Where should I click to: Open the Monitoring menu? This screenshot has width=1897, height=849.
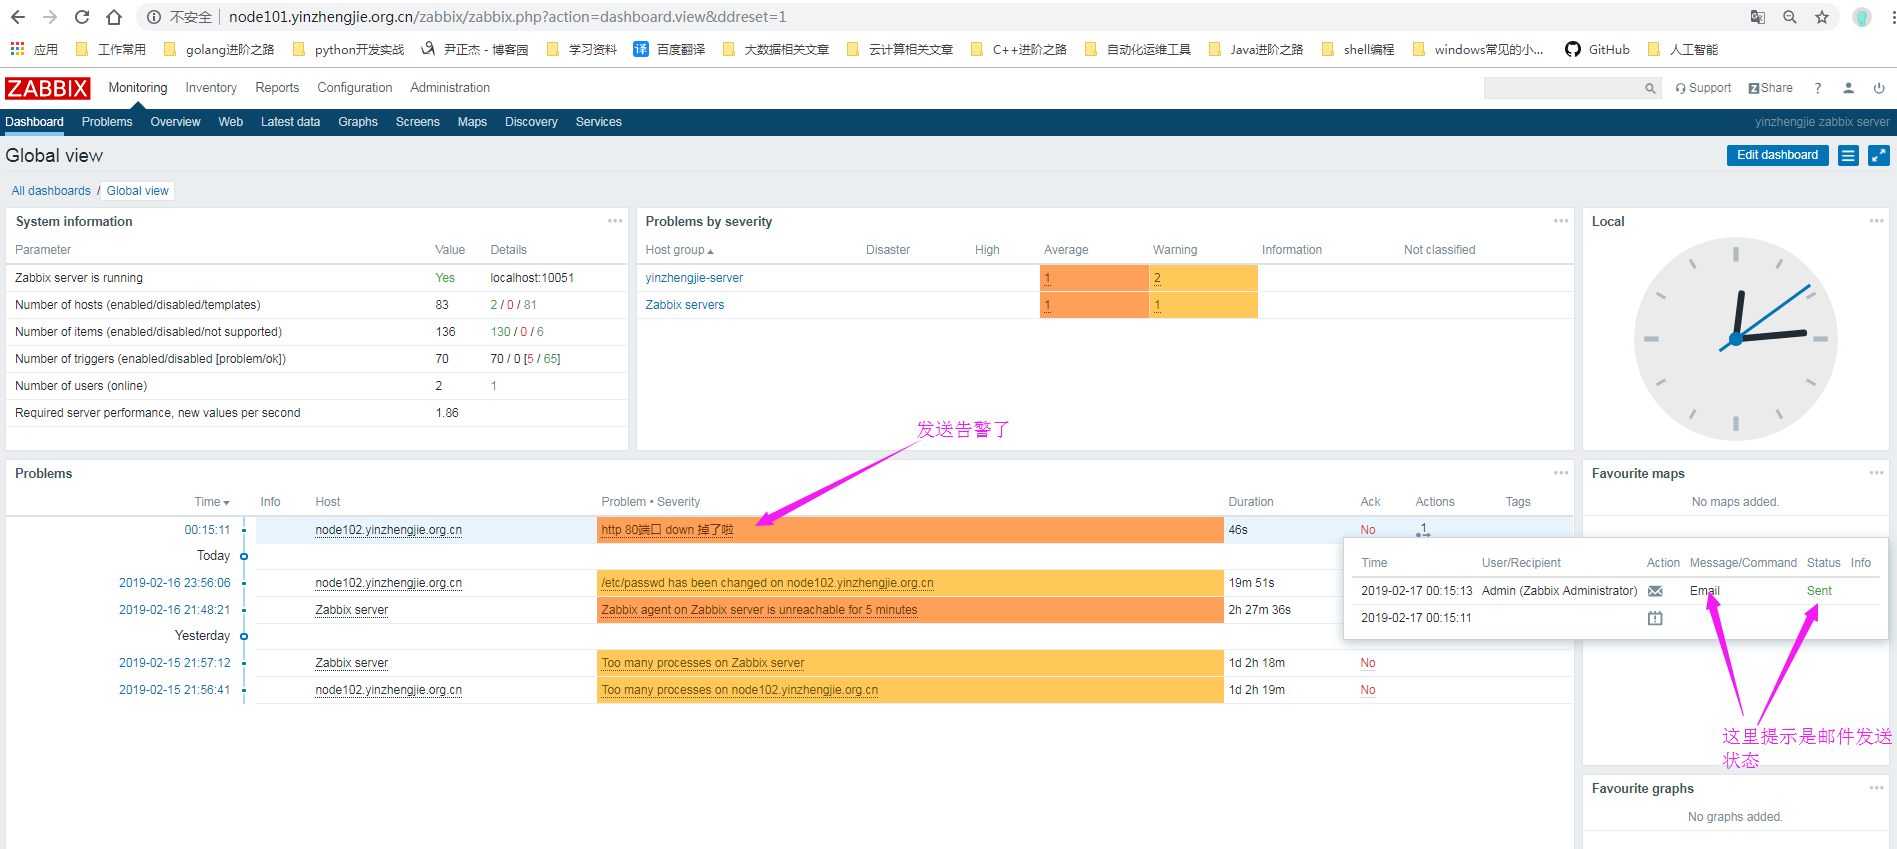(138, 88)
